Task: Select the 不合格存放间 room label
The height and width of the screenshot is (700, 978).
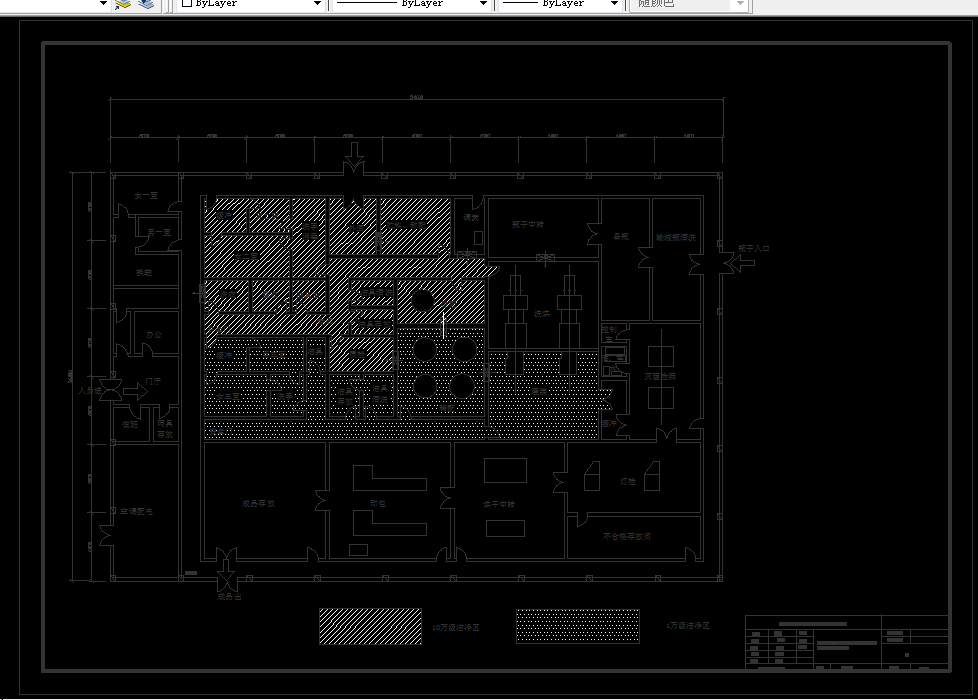Action: (x=627, y=536)
